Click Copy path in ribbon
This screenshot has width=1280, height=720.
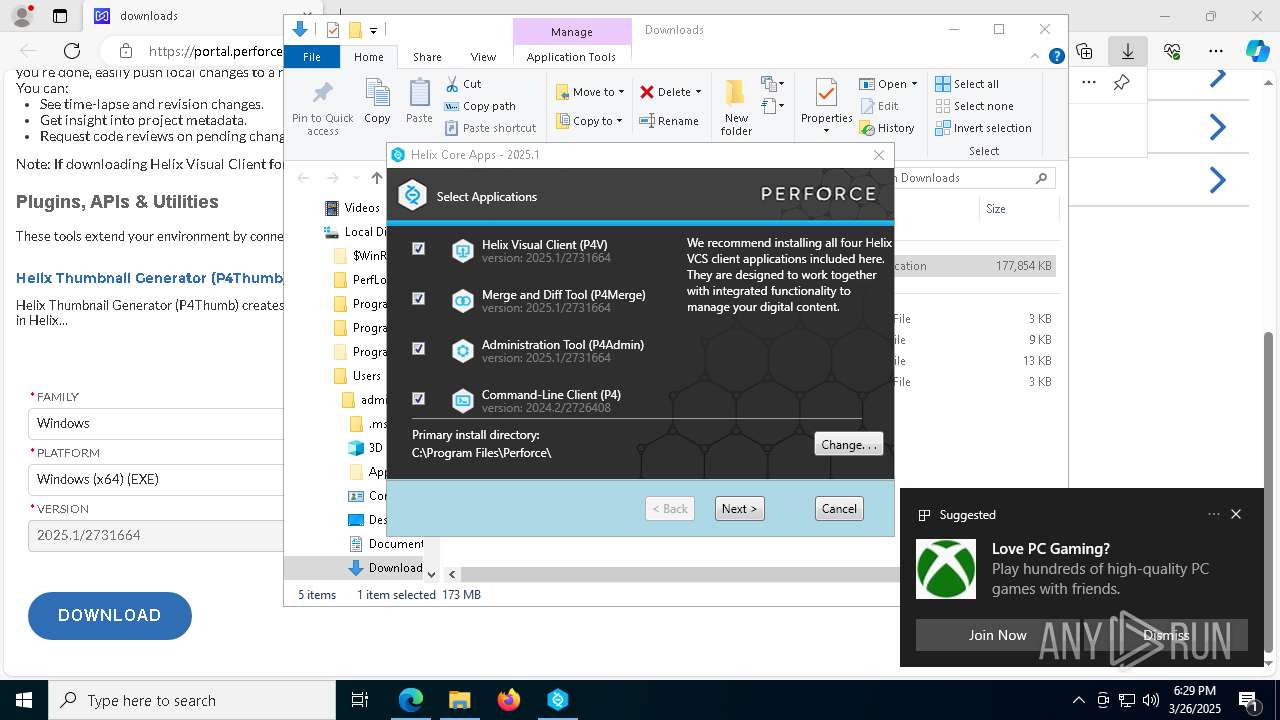coord(480,106)
